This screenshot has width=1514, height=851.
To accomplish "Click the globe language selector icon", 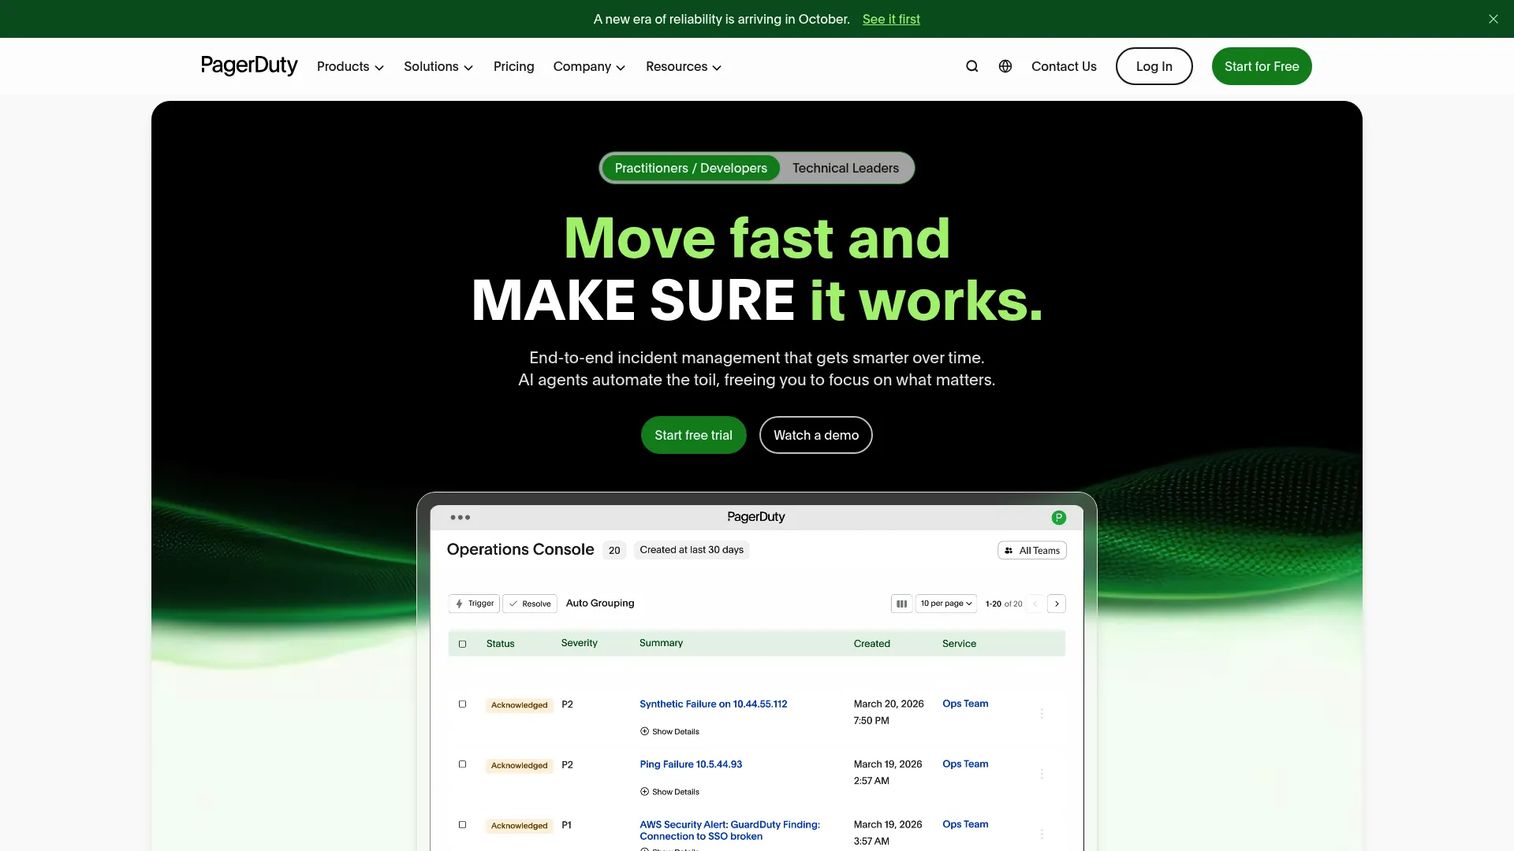I will coord(1005,66).
